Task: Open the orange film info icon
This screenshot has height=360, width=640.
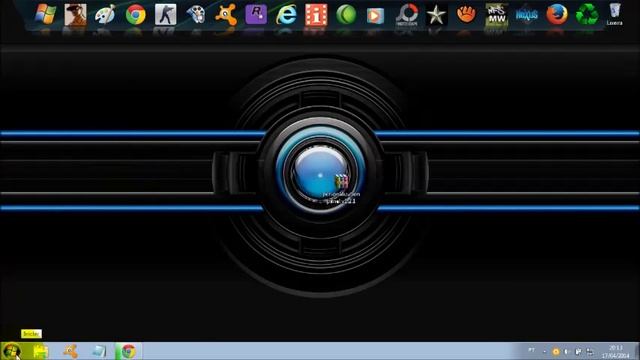Action: [x=316, y=15]
